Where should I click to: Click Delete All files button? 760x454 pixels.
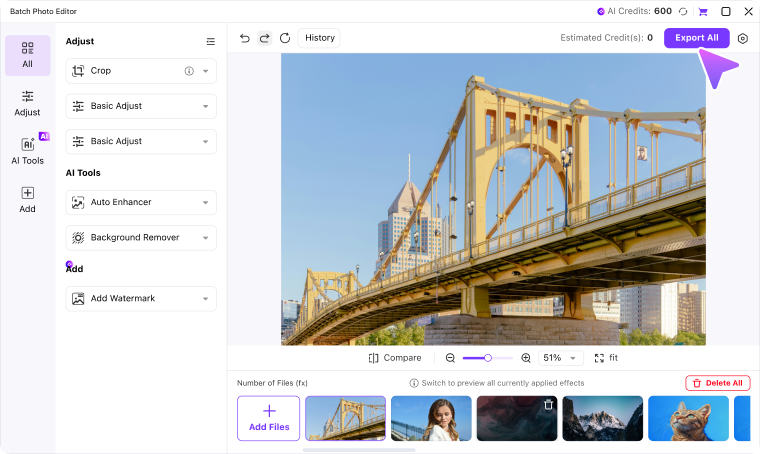[718, 383]
